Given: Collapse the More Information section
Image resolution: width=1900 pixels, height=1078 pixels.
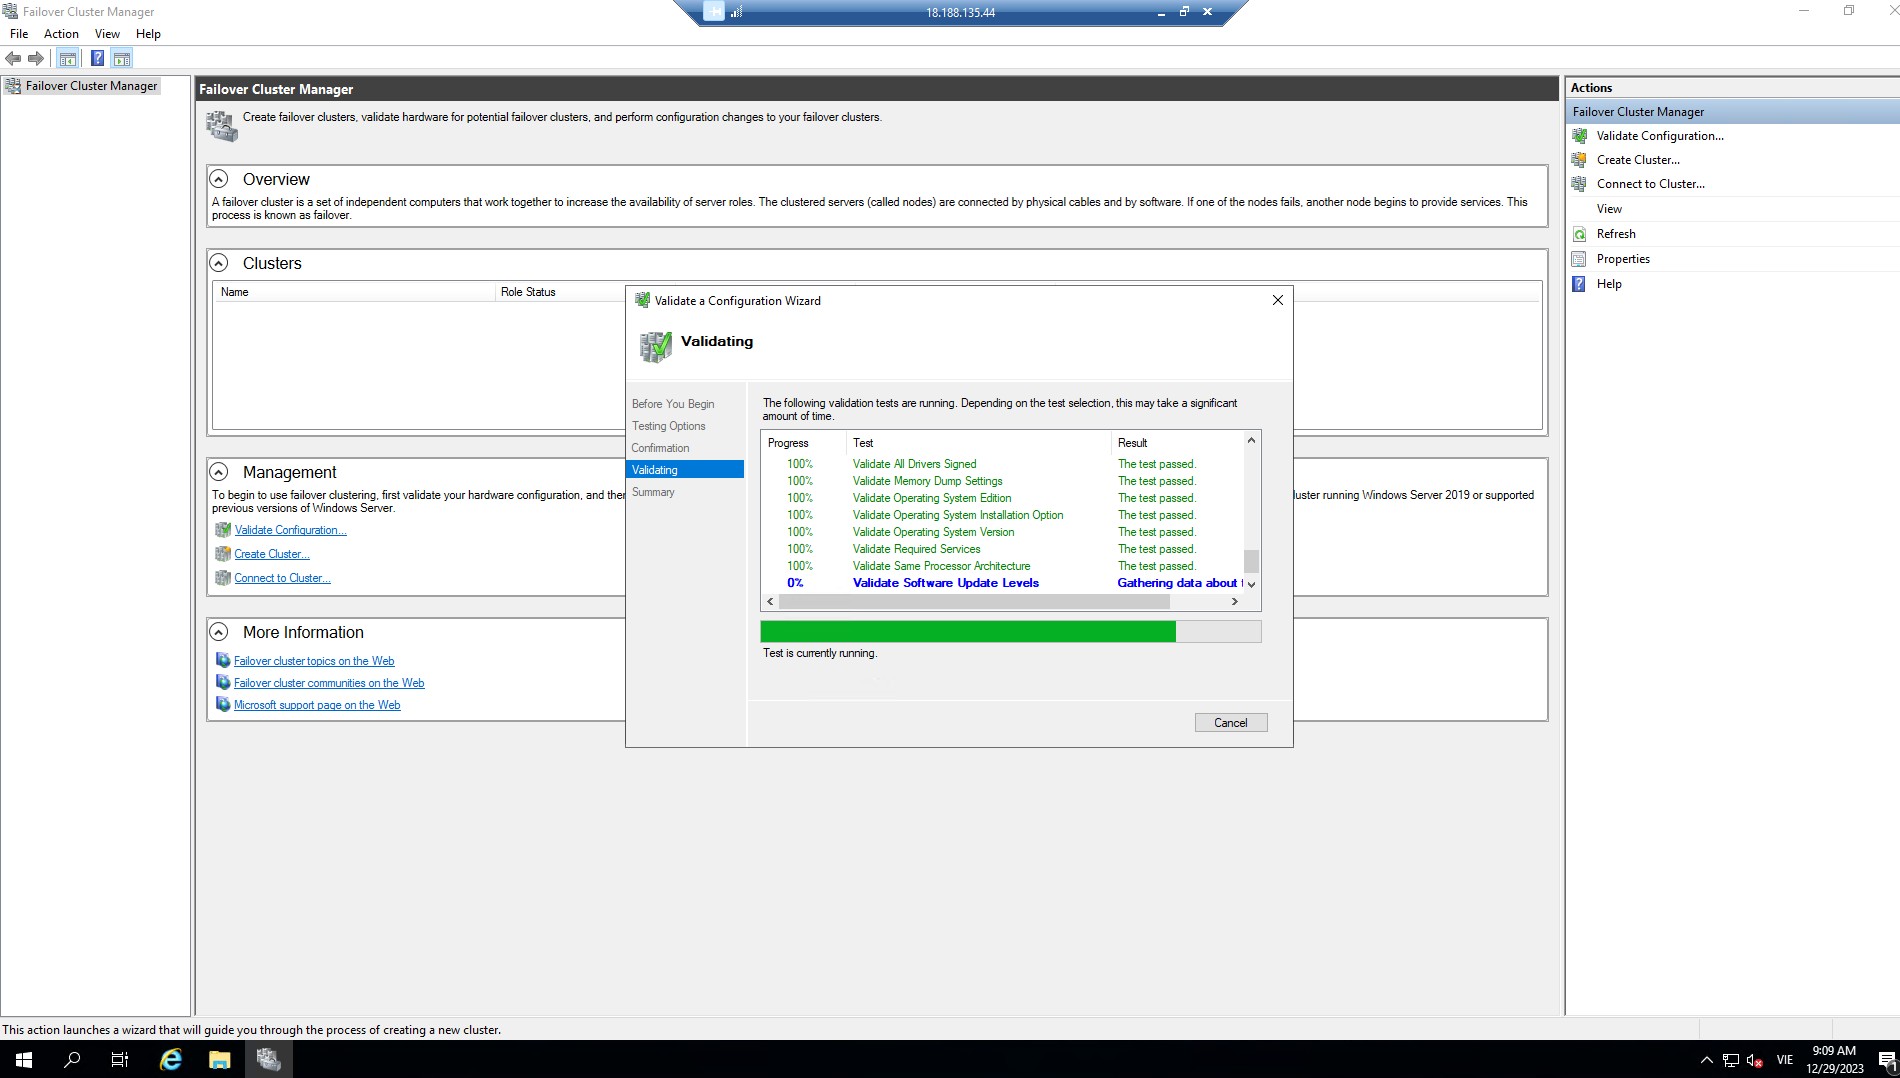Looking at the screenshot, I should [x=219, y=632].
